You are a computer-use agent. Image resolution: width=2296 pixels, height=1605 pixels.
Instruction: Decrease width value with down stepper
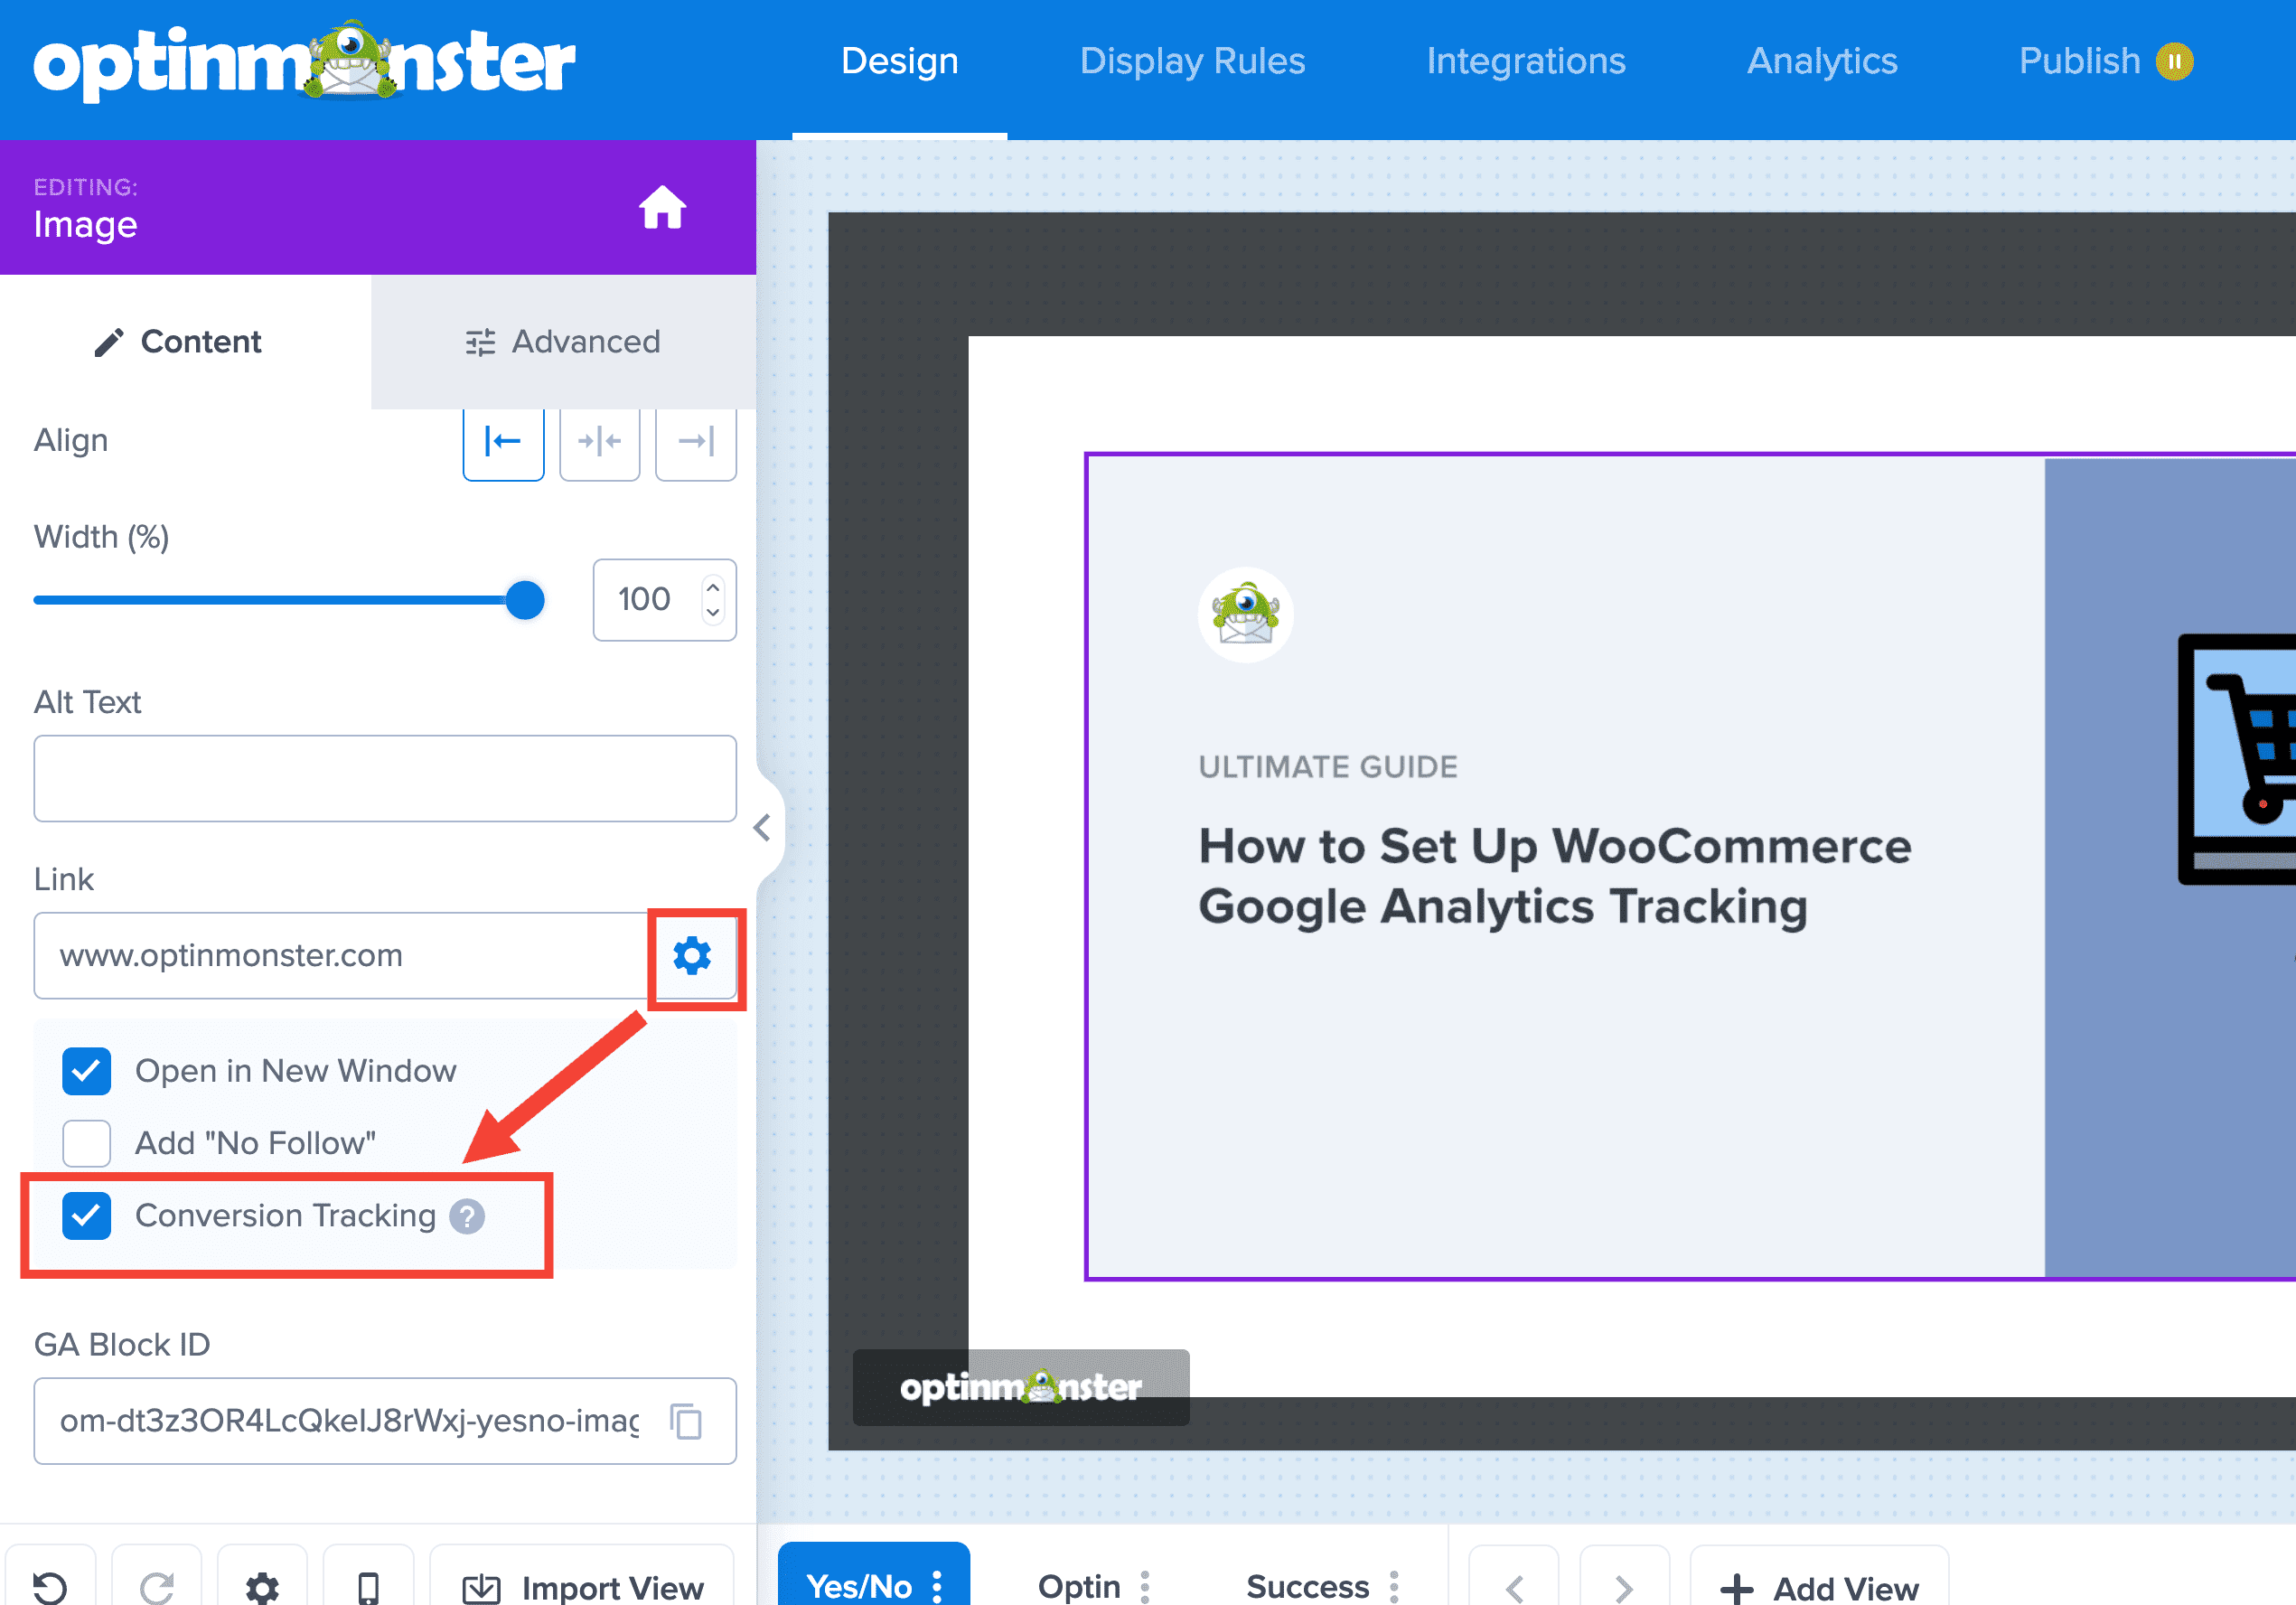point(712,611)
